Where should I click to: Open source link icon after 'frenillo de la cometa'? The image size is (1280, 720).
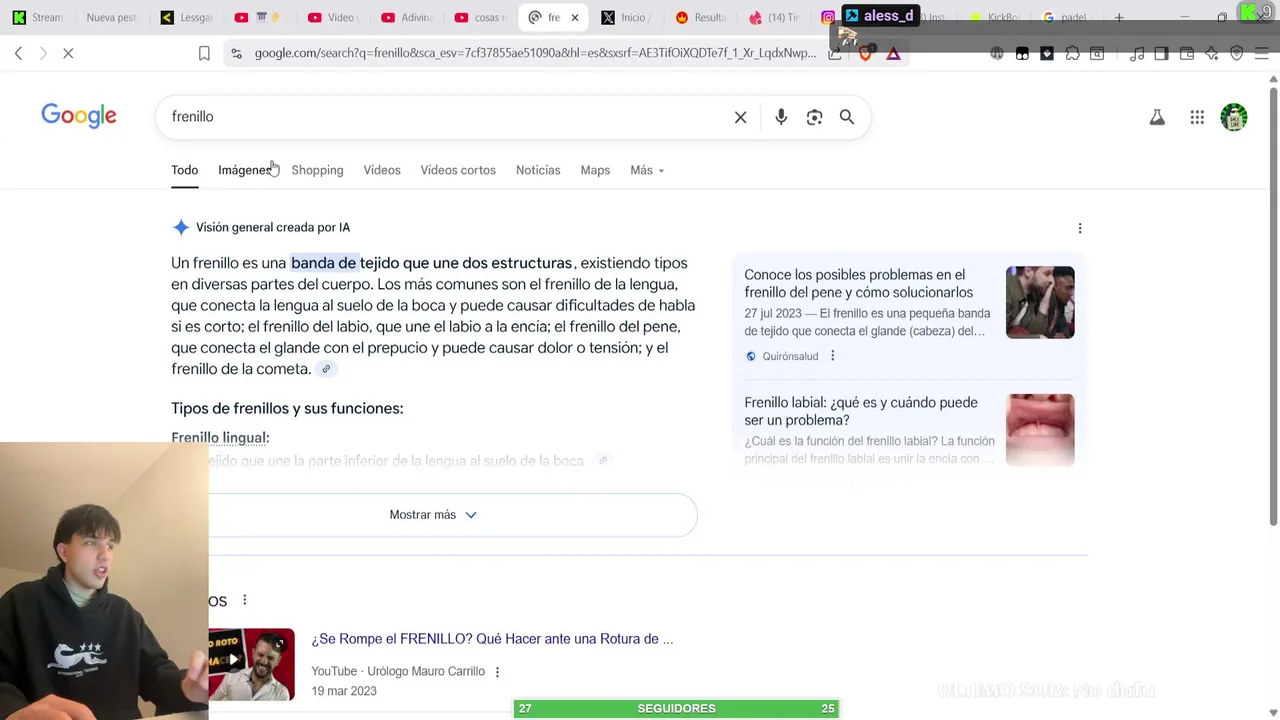[x=326, y=369]
